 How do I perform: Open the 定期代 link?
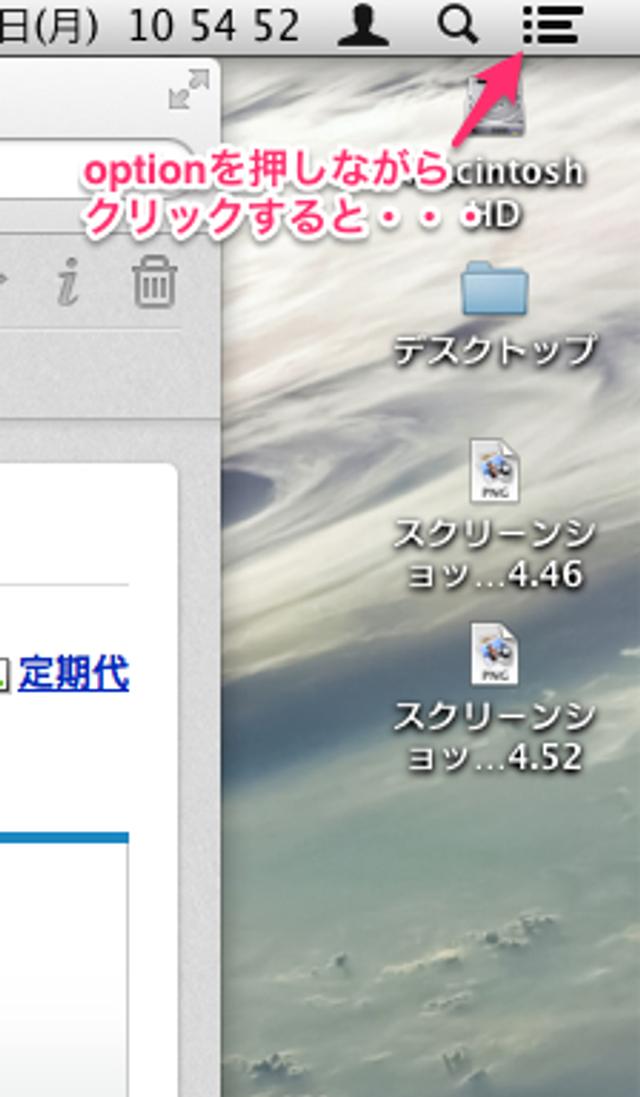pyautogui.click(x=74, y=674)
